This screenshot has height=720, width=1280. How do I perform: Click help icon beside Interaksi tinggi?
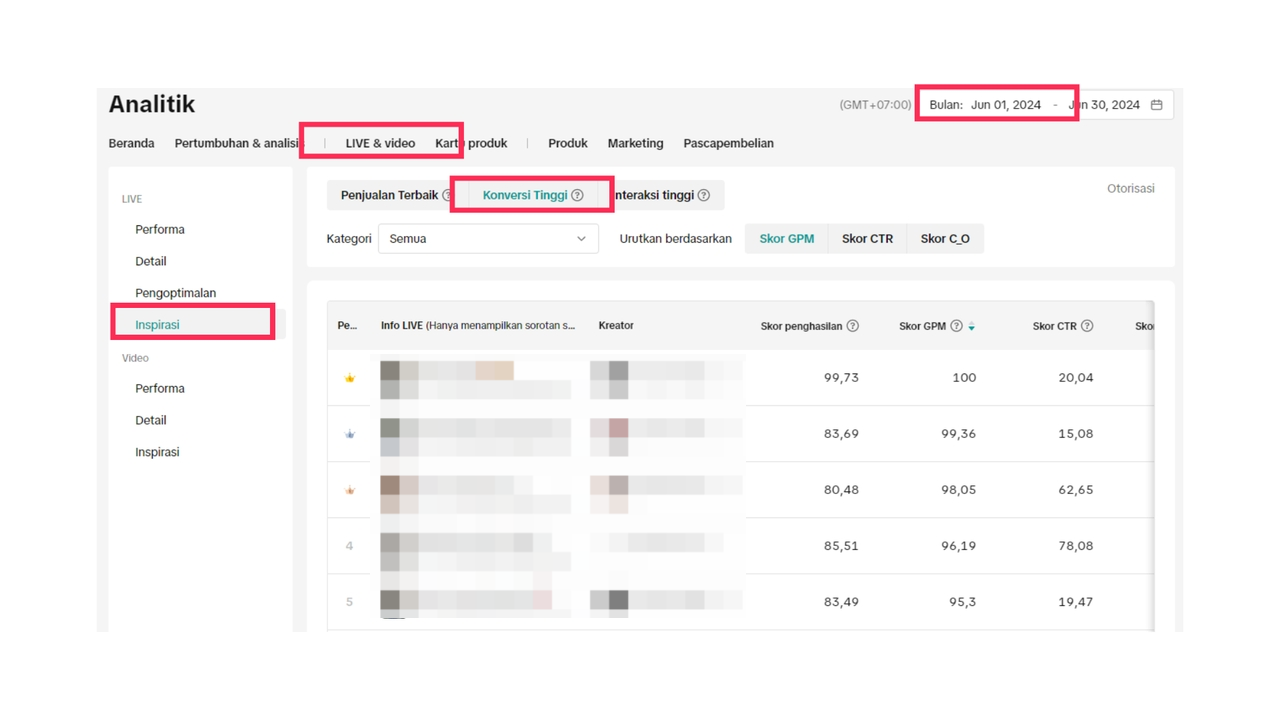click(x=704, y=196)
